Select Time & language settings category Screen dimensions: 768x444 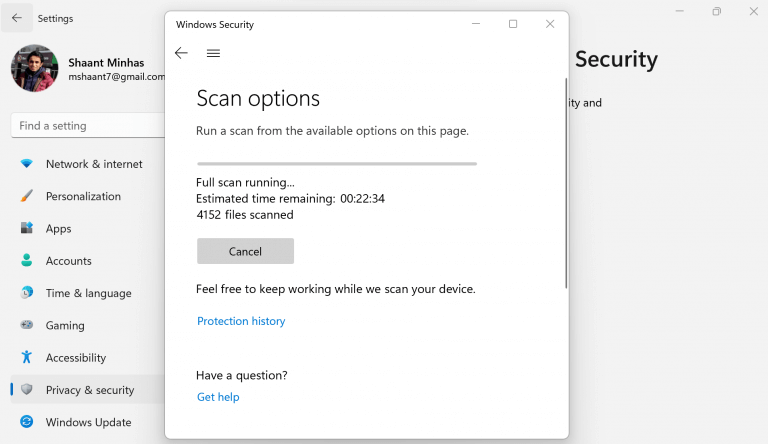[89, 294]
